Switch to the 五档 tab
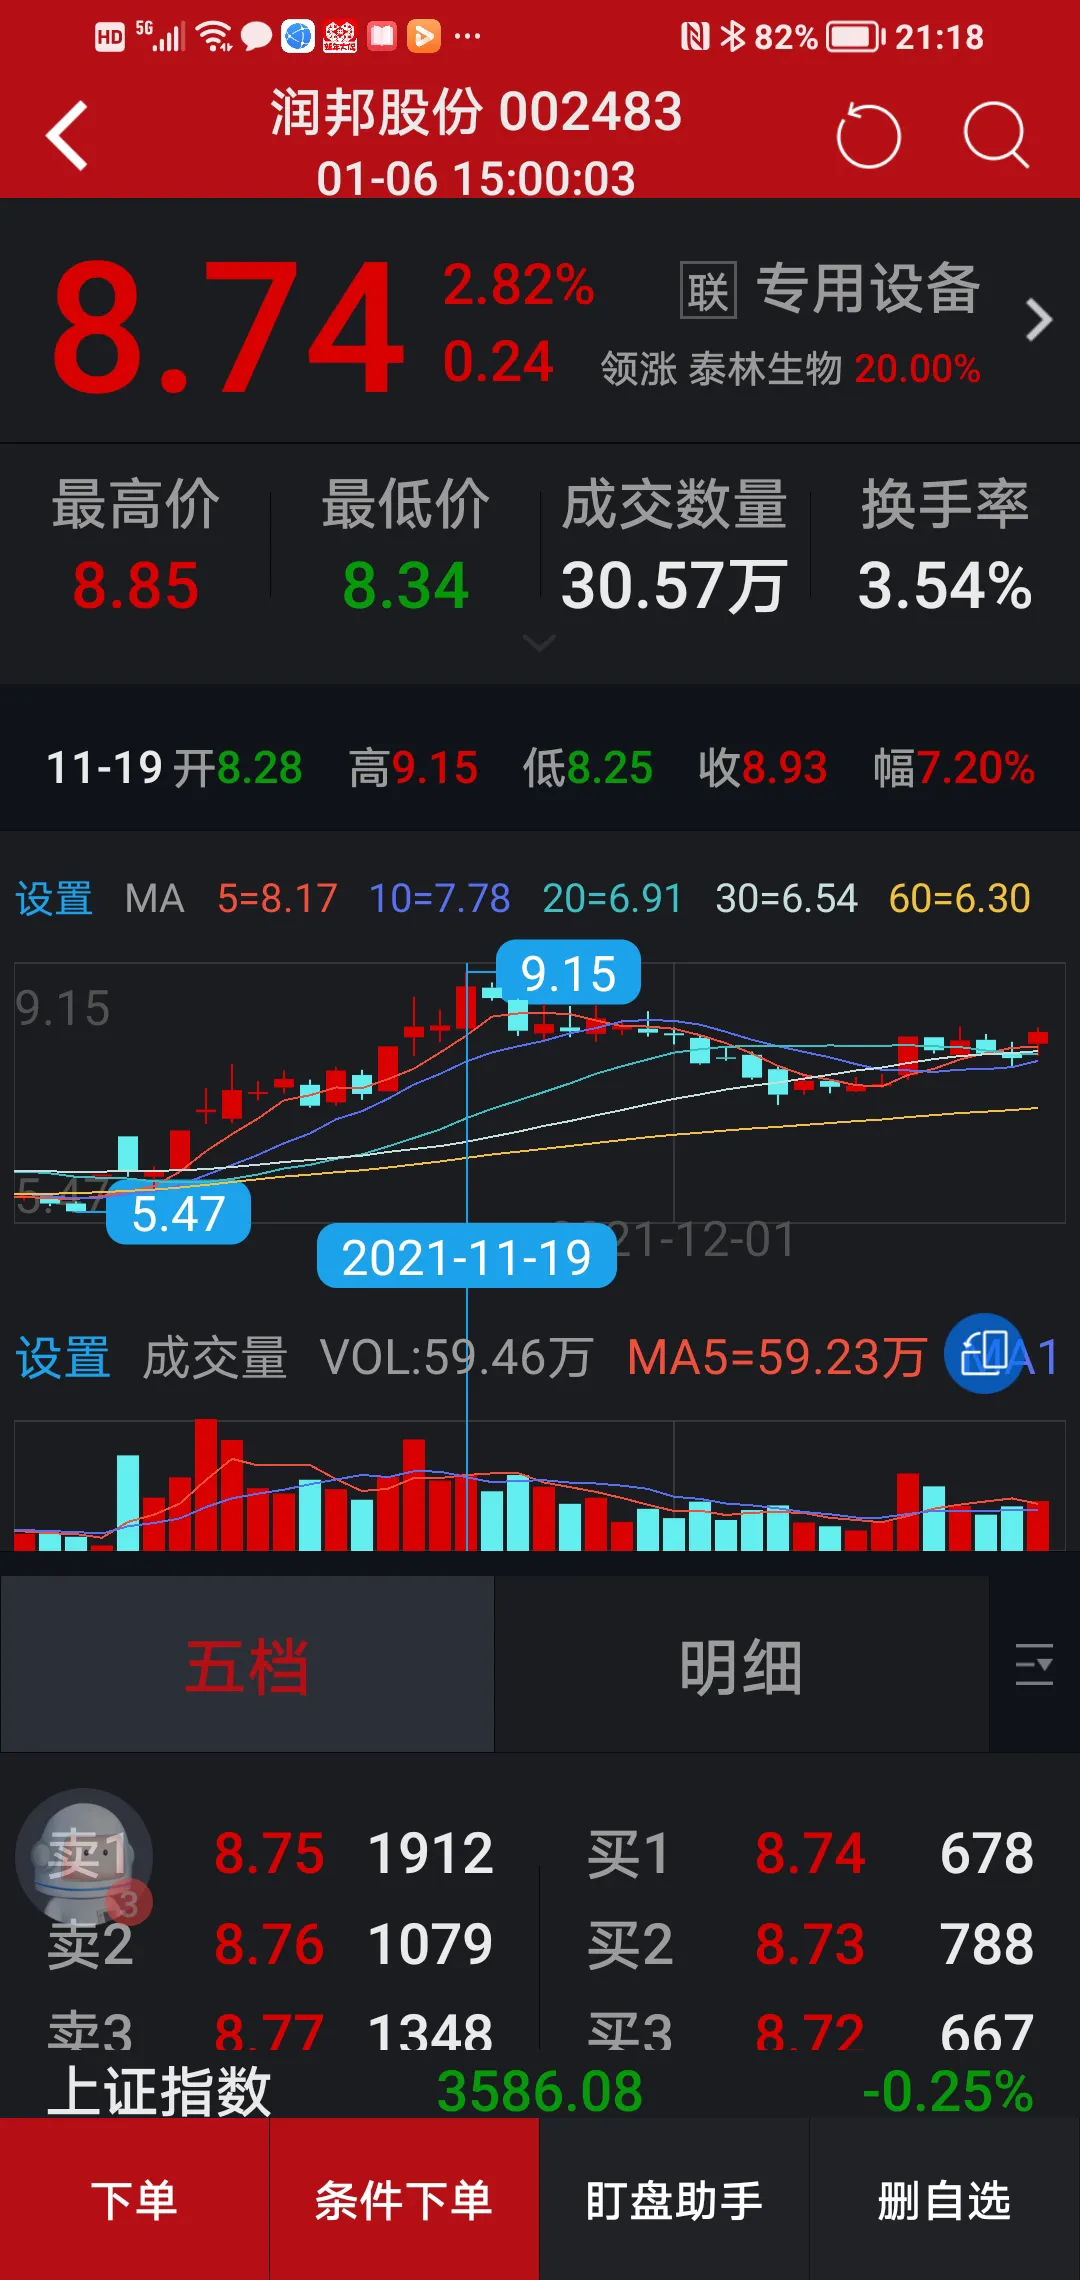1080x2280 pixels. click(x=247, y=1665)
